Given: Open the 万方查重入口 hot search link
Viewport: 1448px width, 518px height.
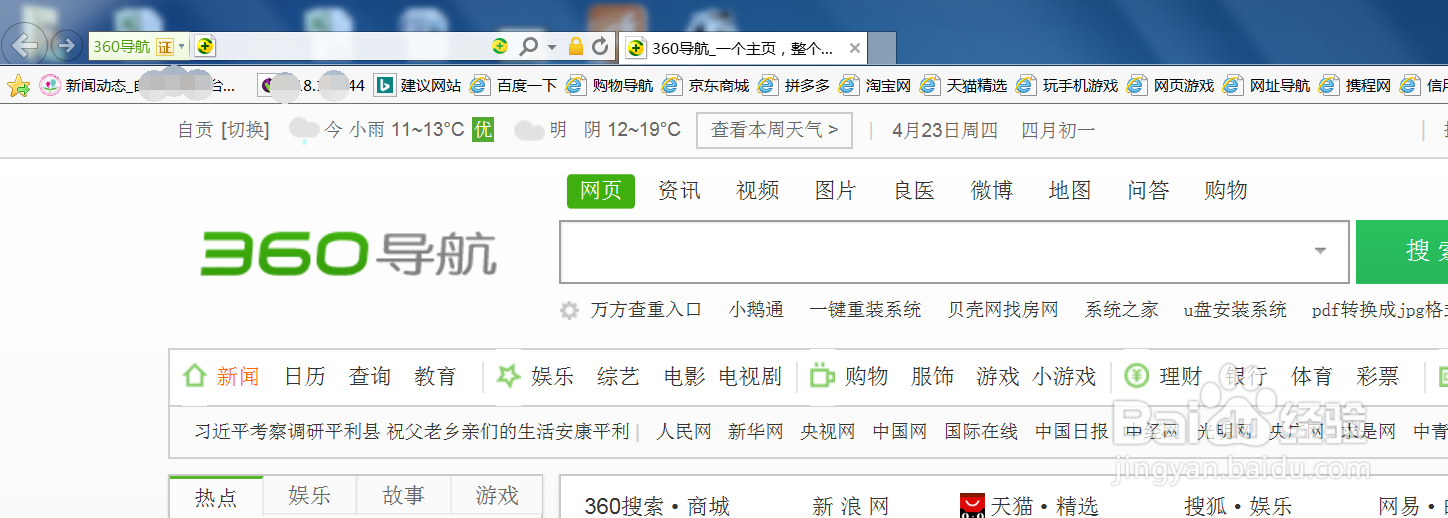Looking at the screenshot, I should pyautogui.click(x=646, y=310).
